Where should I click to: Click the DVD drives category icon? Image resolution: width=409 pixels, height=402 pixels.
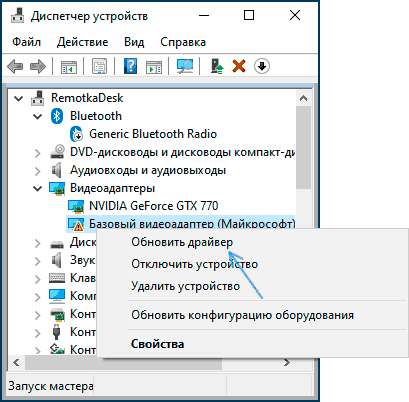coord(57,152)
